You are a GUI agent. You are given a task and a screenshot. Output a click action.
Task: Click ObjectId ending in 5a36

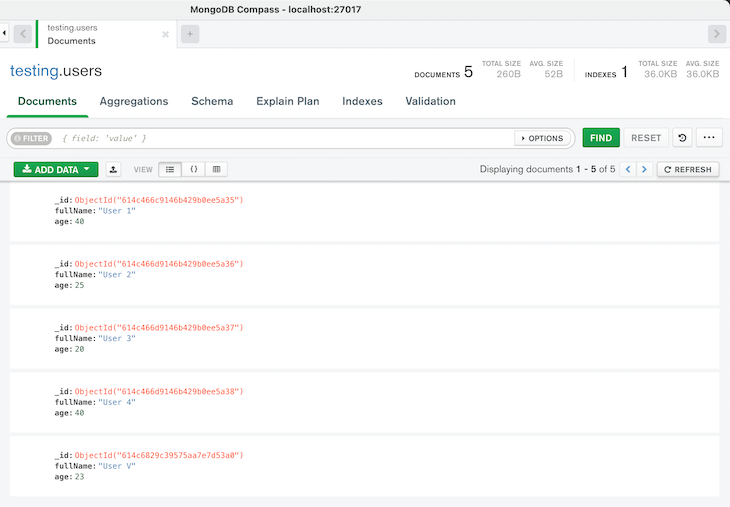point(159,264)
